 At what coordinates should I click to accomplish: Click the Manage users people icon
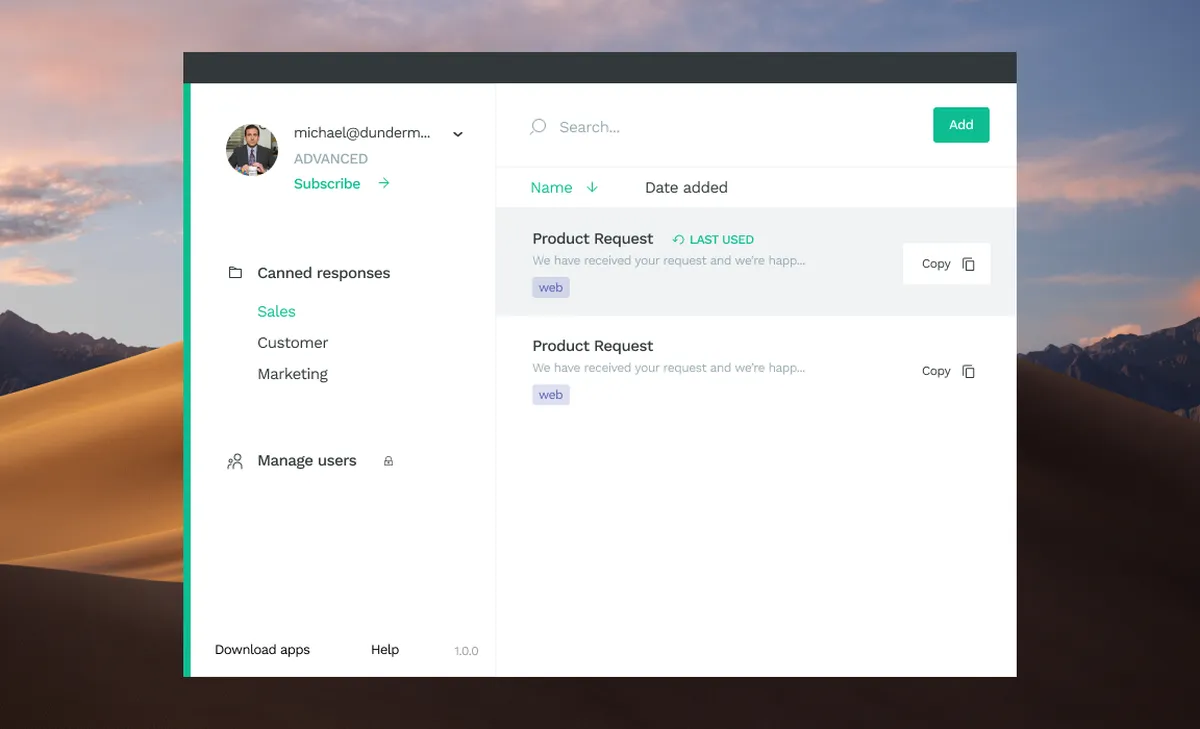[235, 461]
